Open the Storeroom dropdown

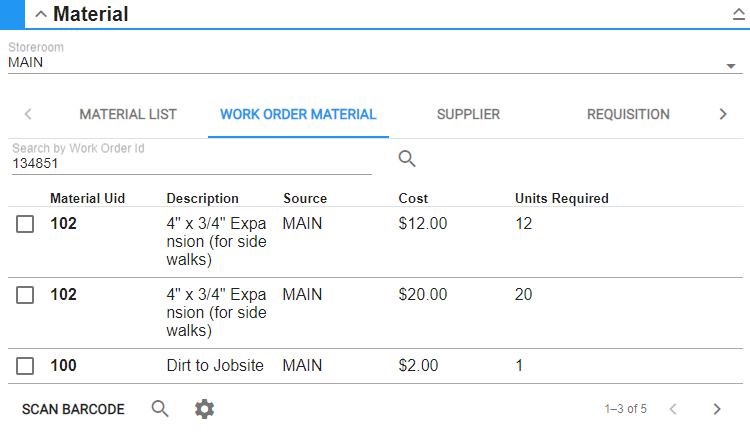tap(730, 66)
